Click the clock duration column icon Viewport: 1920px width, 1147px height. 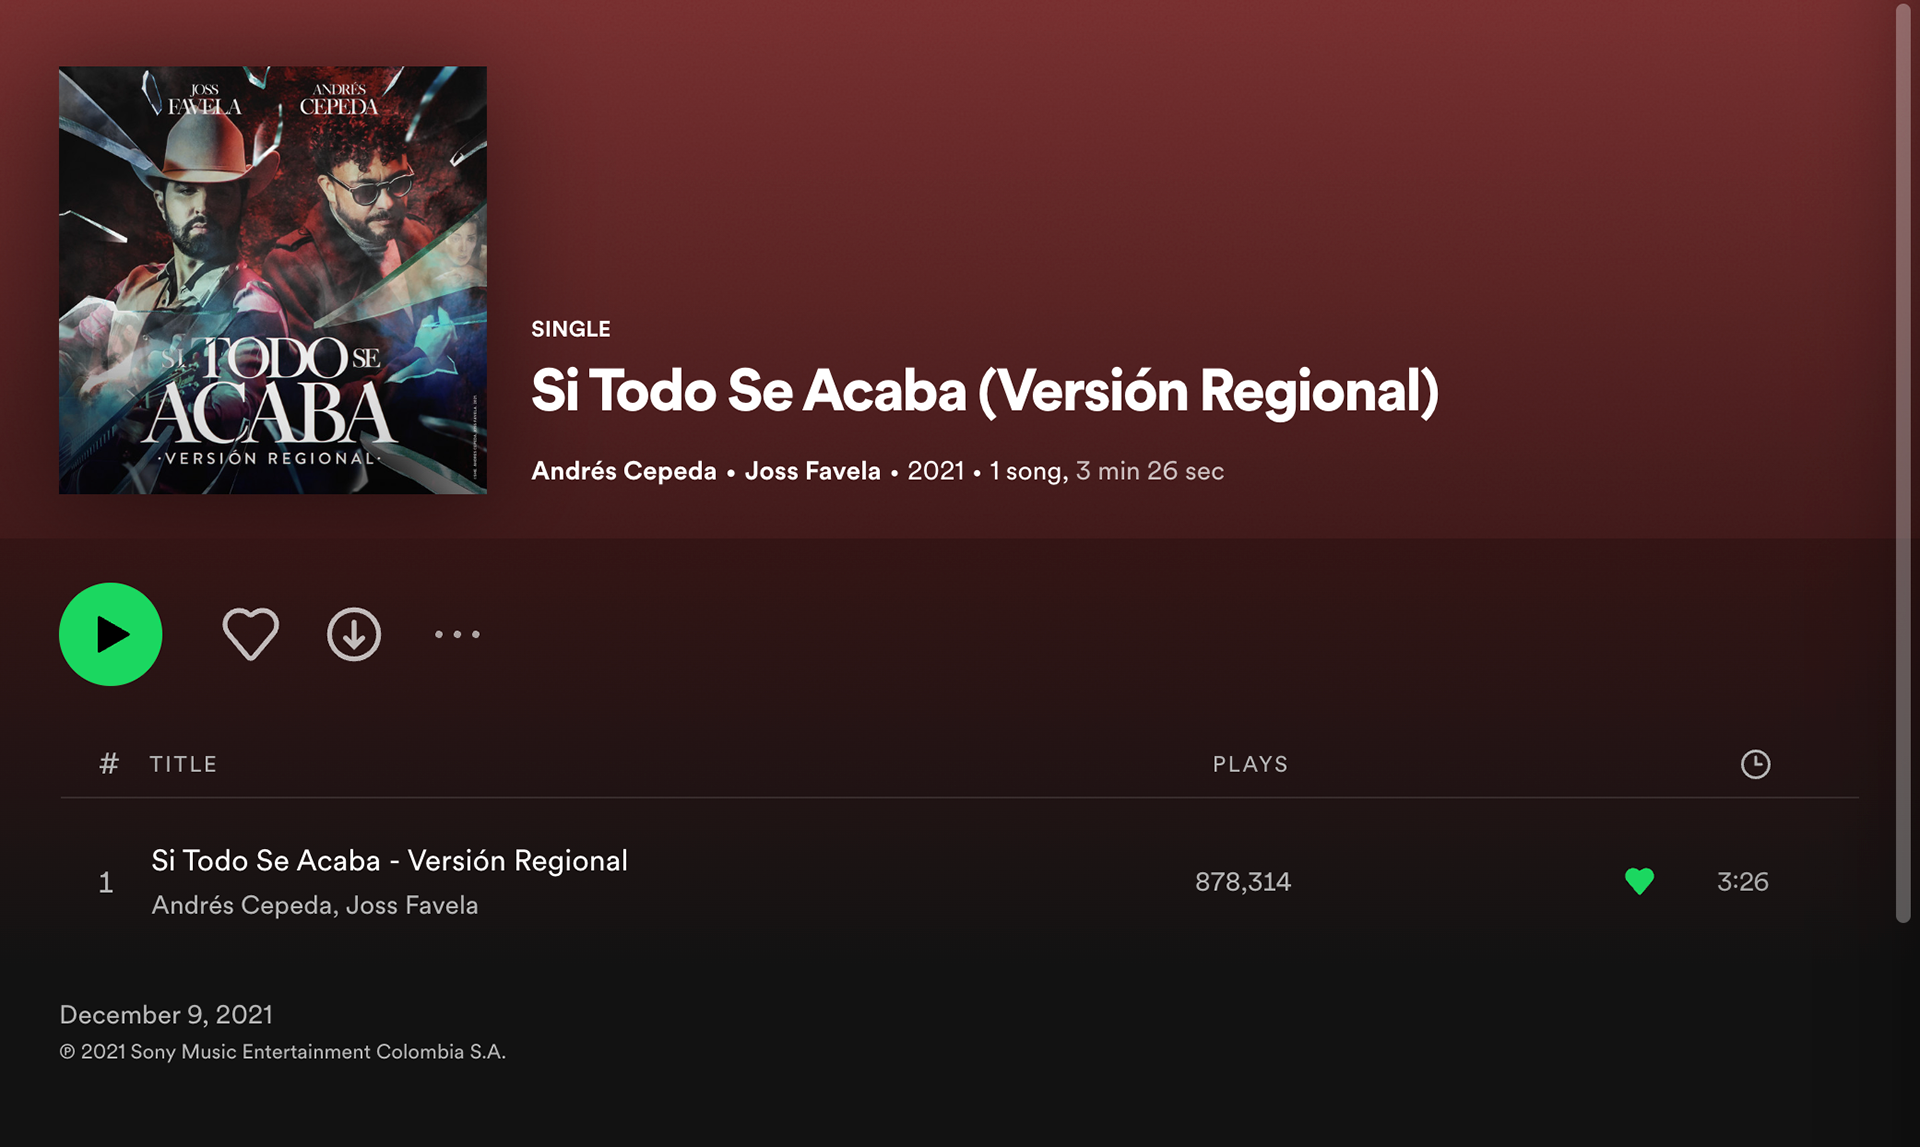coord(1755,764)
